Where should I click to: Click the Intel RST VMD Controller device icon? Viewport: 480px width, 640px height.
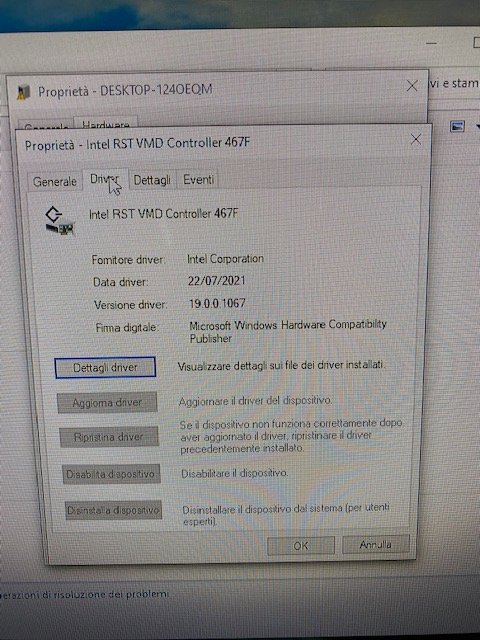pos(59,221)
